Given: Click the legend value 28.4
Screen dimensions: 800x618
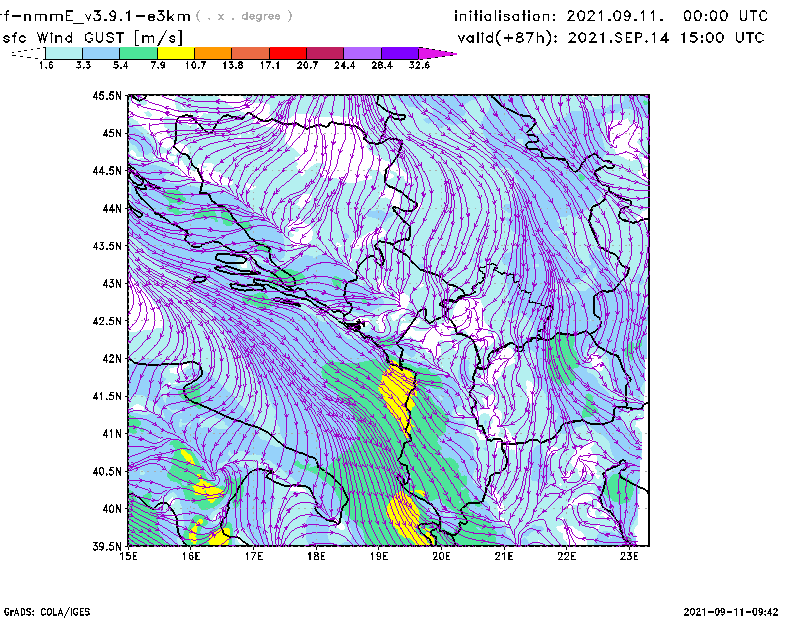Looking at the screenshot, I should (x=382, y=65).
